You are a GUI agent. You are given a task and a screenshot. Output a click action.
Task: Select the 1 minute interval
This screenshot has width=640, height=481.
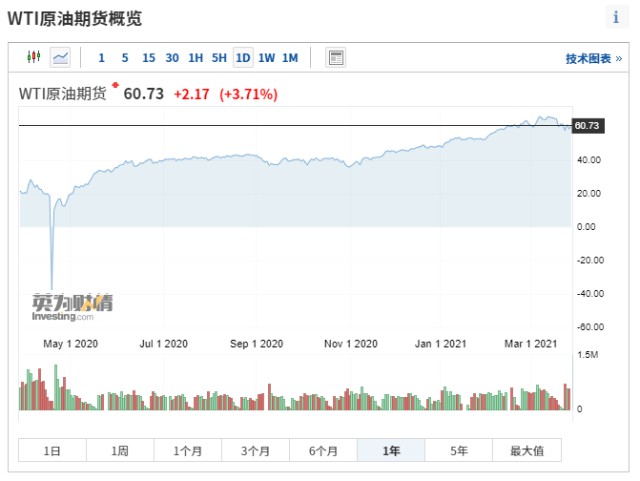pos(101,58)
